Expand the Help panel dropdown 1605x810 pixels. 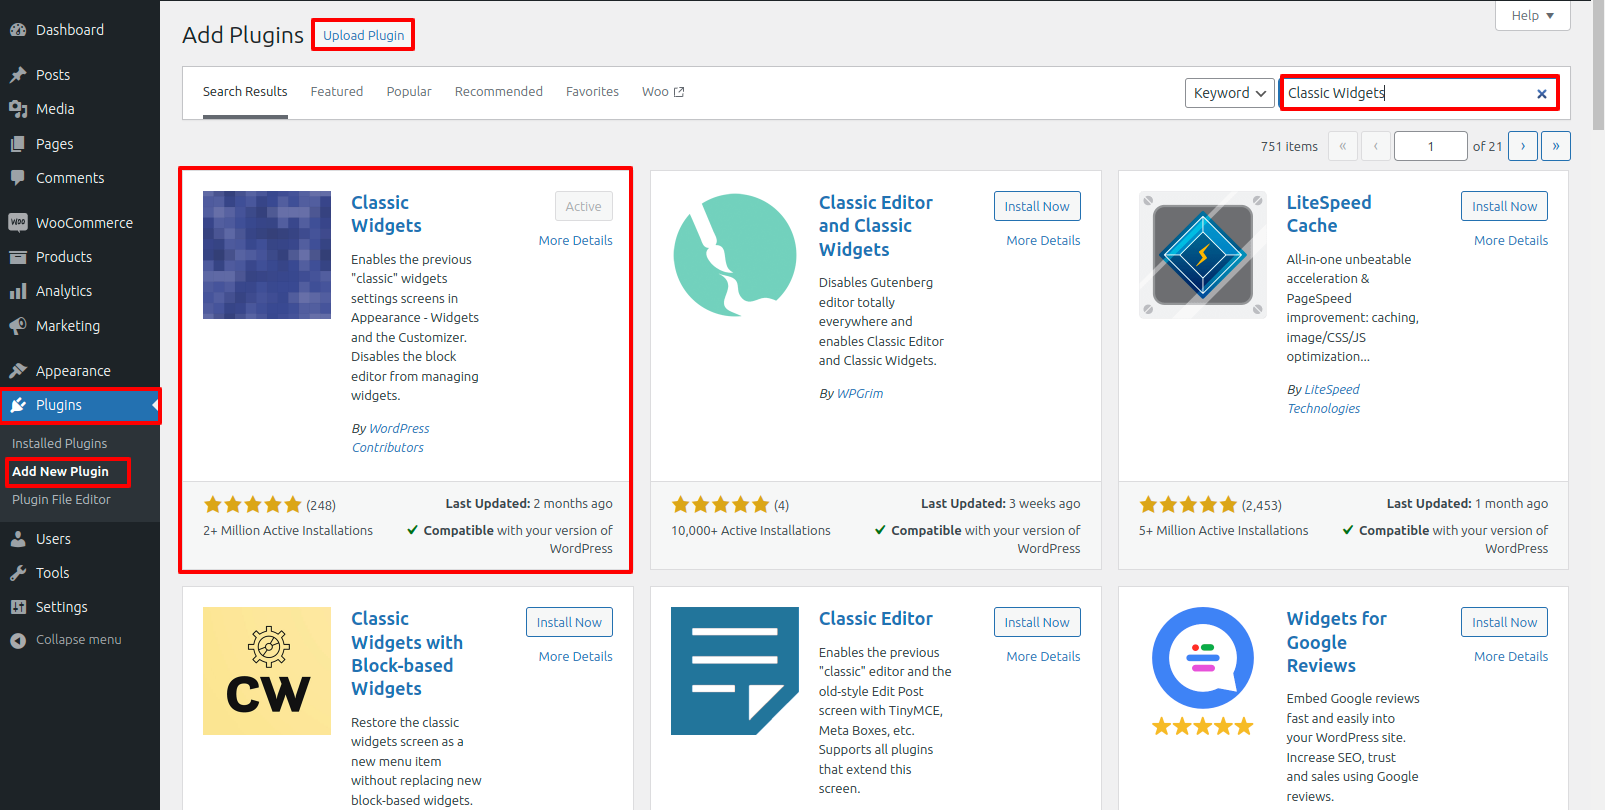click(1532, 15)
